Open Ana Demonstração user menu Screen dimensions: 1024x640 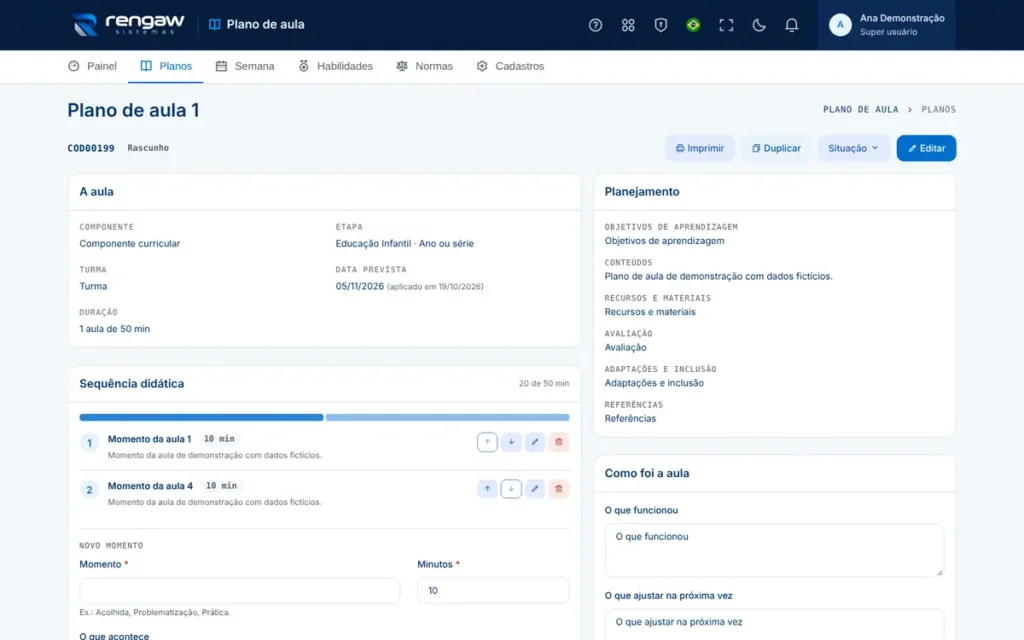point(887,25)
